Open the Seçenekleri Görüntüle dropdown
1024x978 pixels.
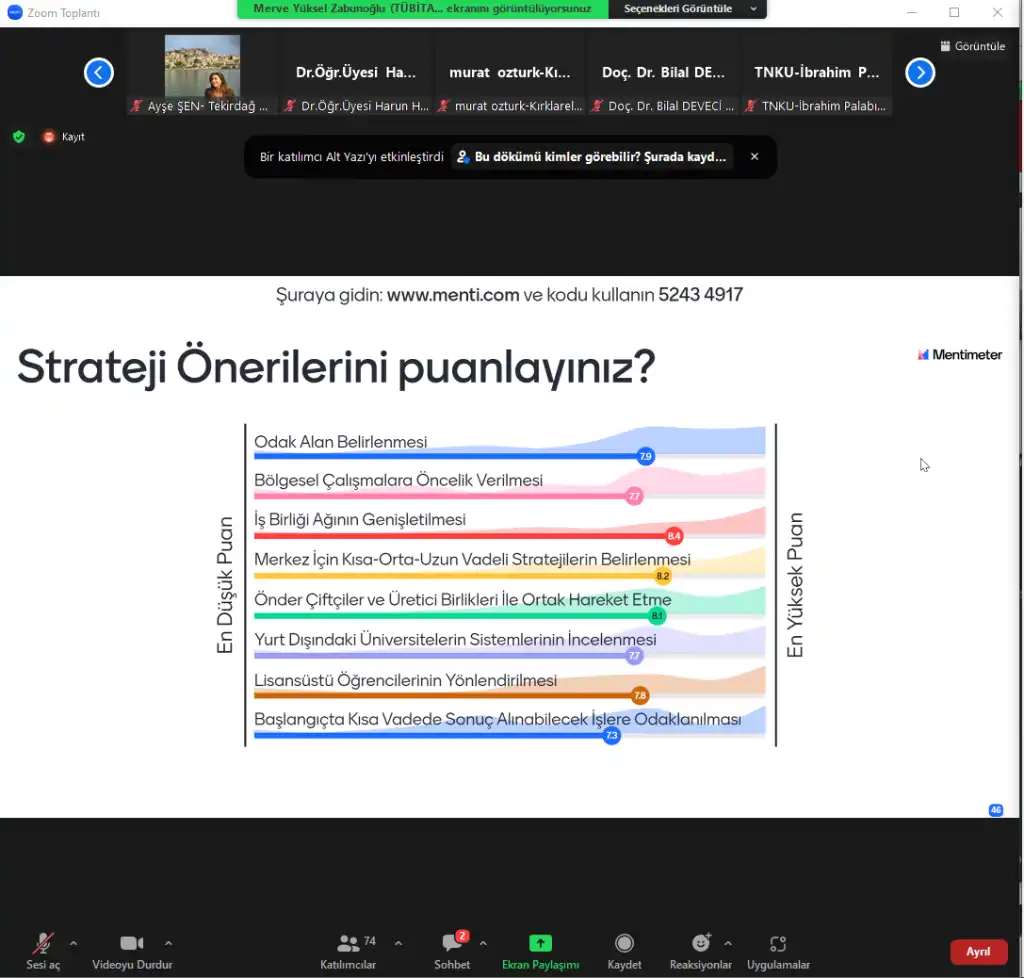[687, 9]
